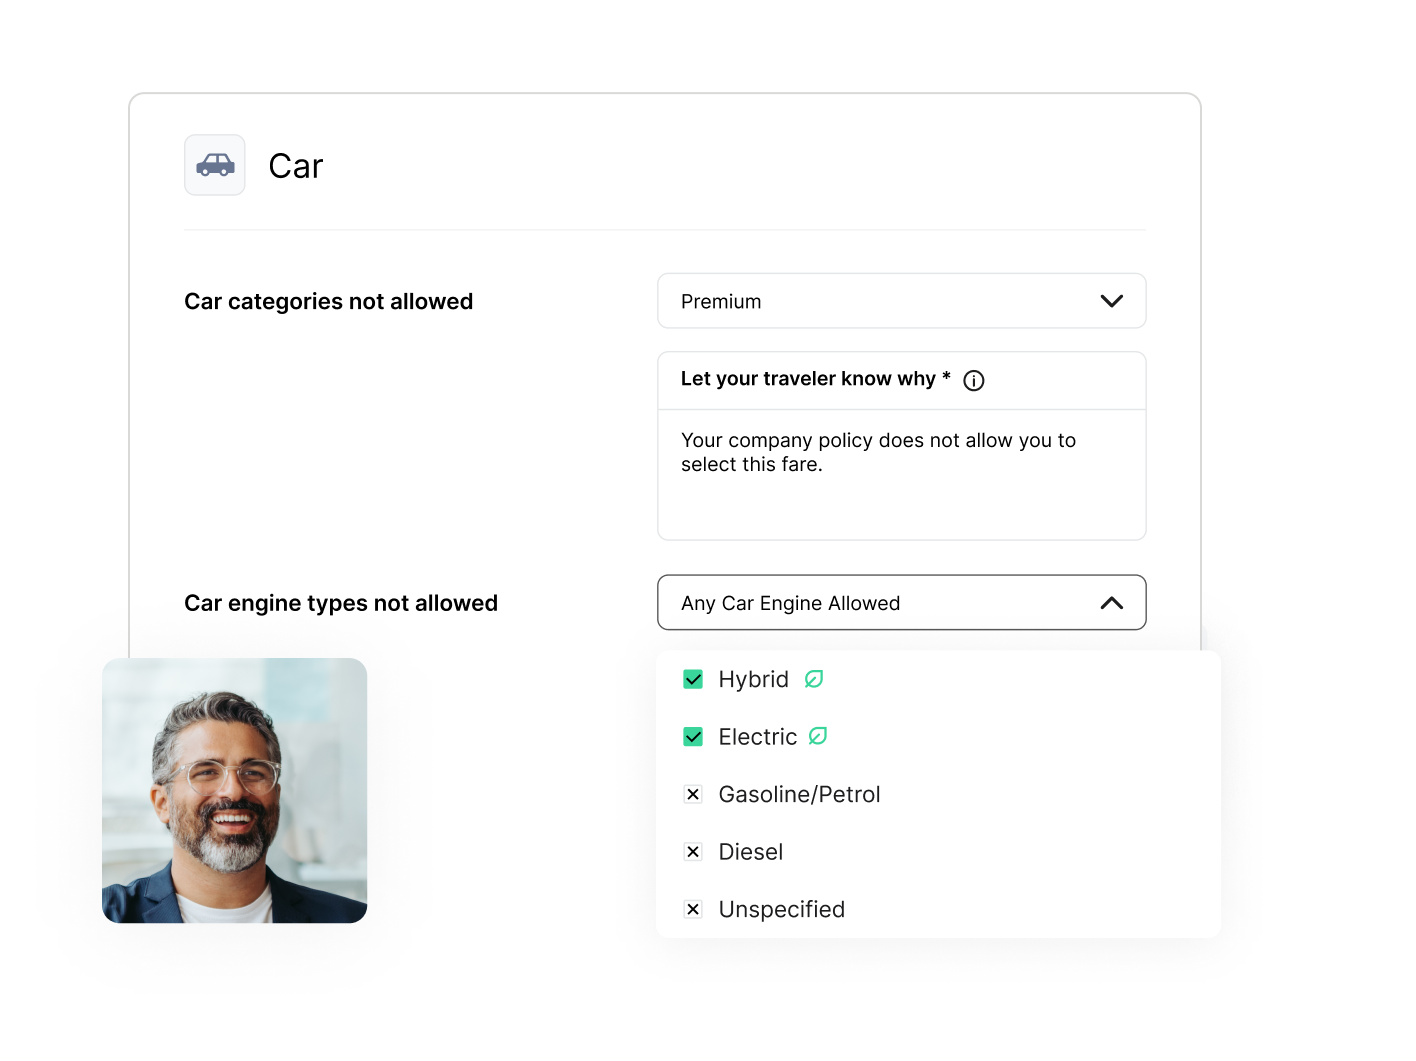This screenshot has height=1061, width=1416.
Task: Click the green leaf icon next to Electric
Action: (818, 736)
